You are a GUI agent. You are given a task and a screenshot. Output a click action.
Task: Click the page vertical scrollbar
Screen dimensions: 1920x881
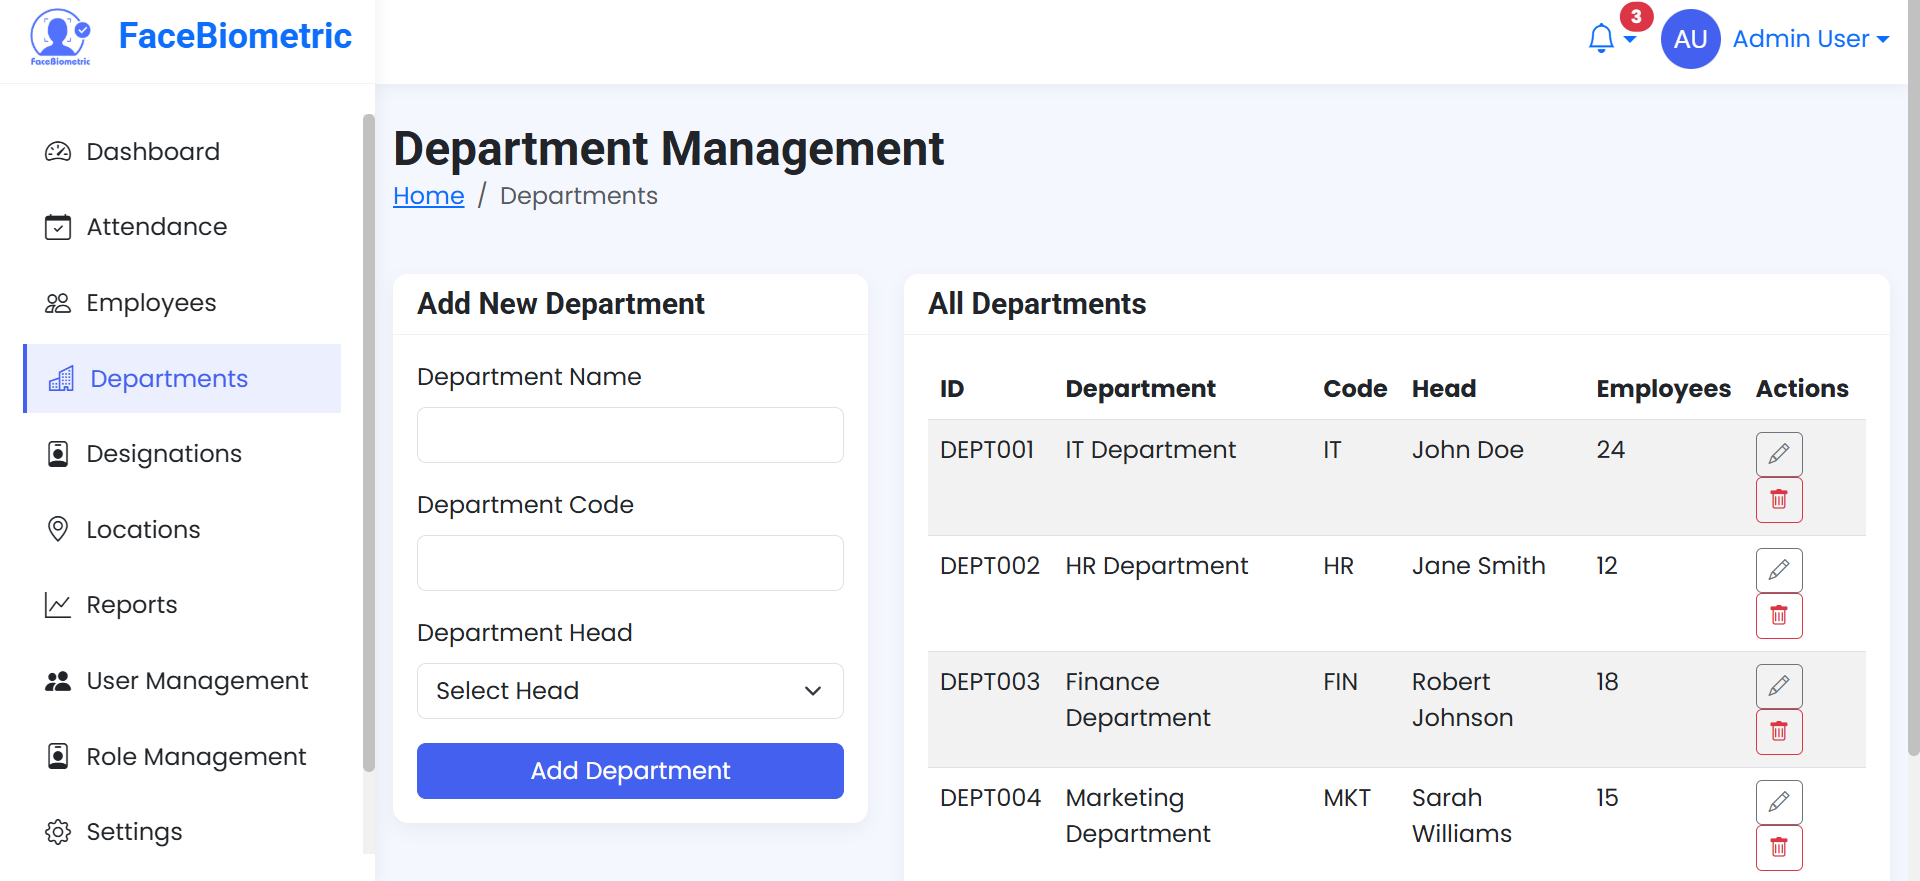(x=1914, y=377)
